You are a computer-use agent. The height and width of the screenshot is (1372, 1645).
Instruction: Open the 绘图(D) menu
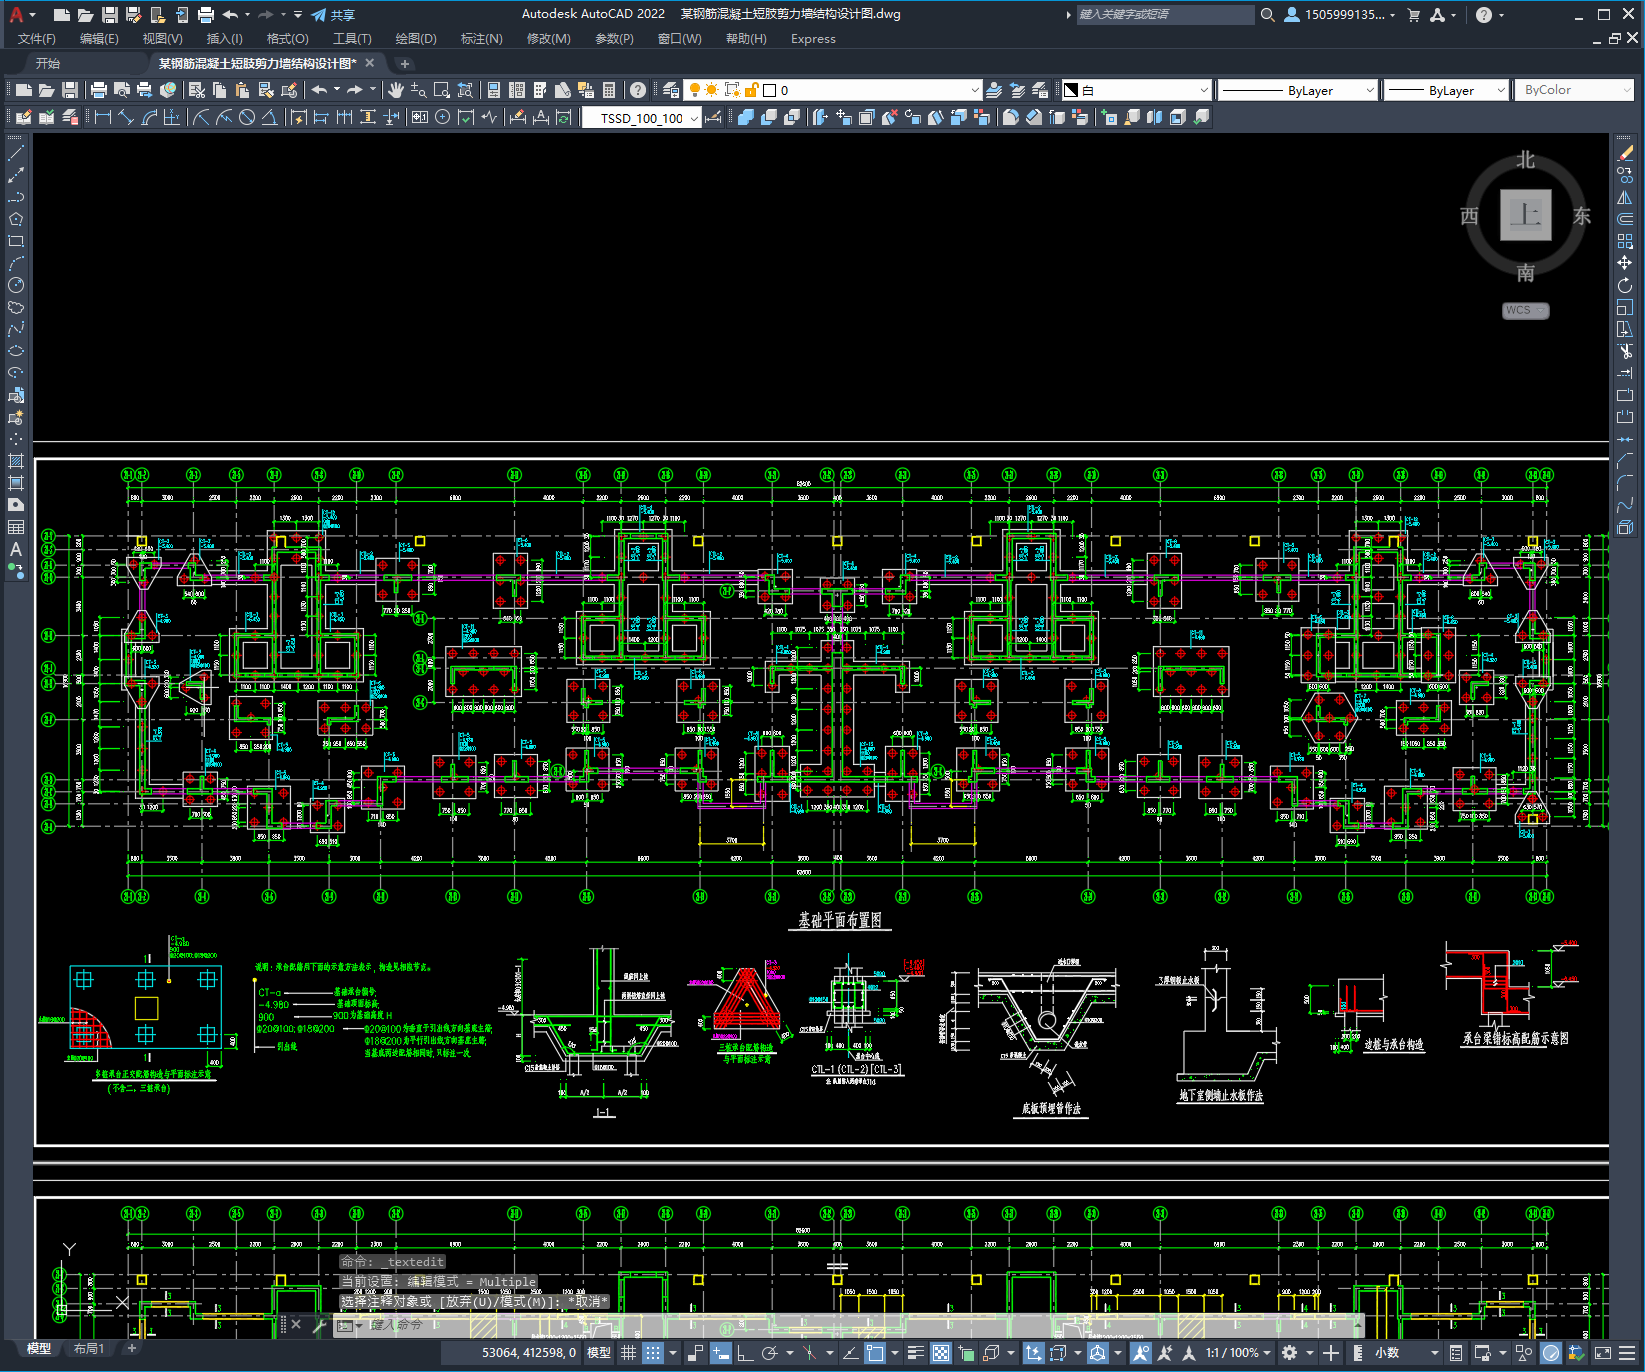click(x=416, y=39)
